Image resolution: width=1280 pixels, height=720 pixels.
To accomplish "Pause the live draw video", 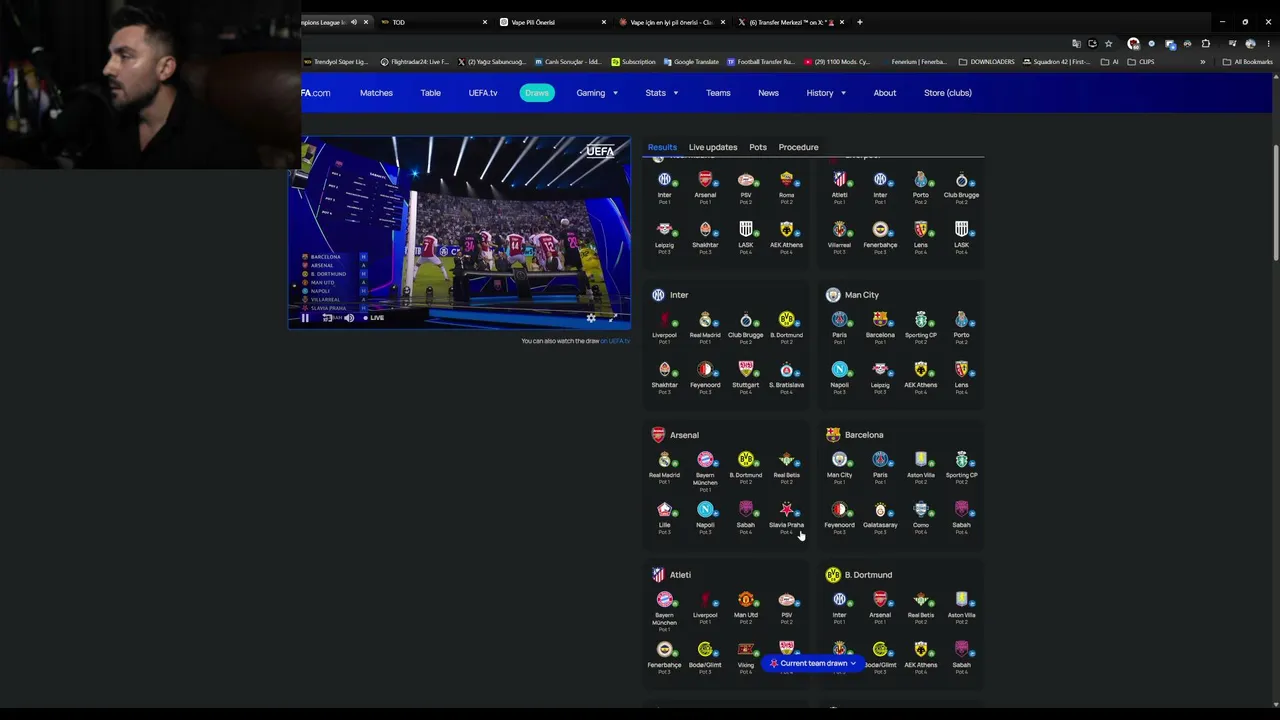I will pyautogui.click(x=305, y=318).
